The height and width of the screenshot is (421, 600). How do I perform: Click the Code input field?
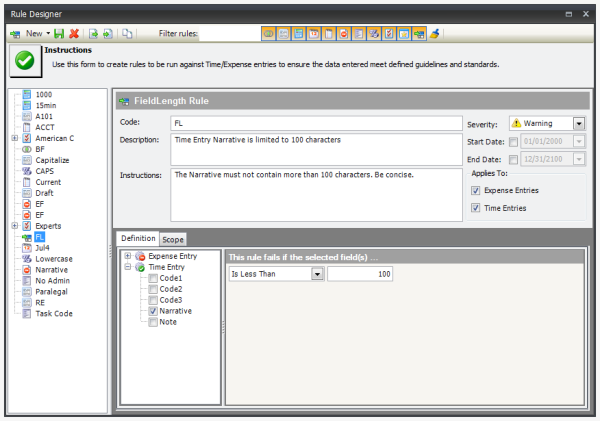click(317, 122)
